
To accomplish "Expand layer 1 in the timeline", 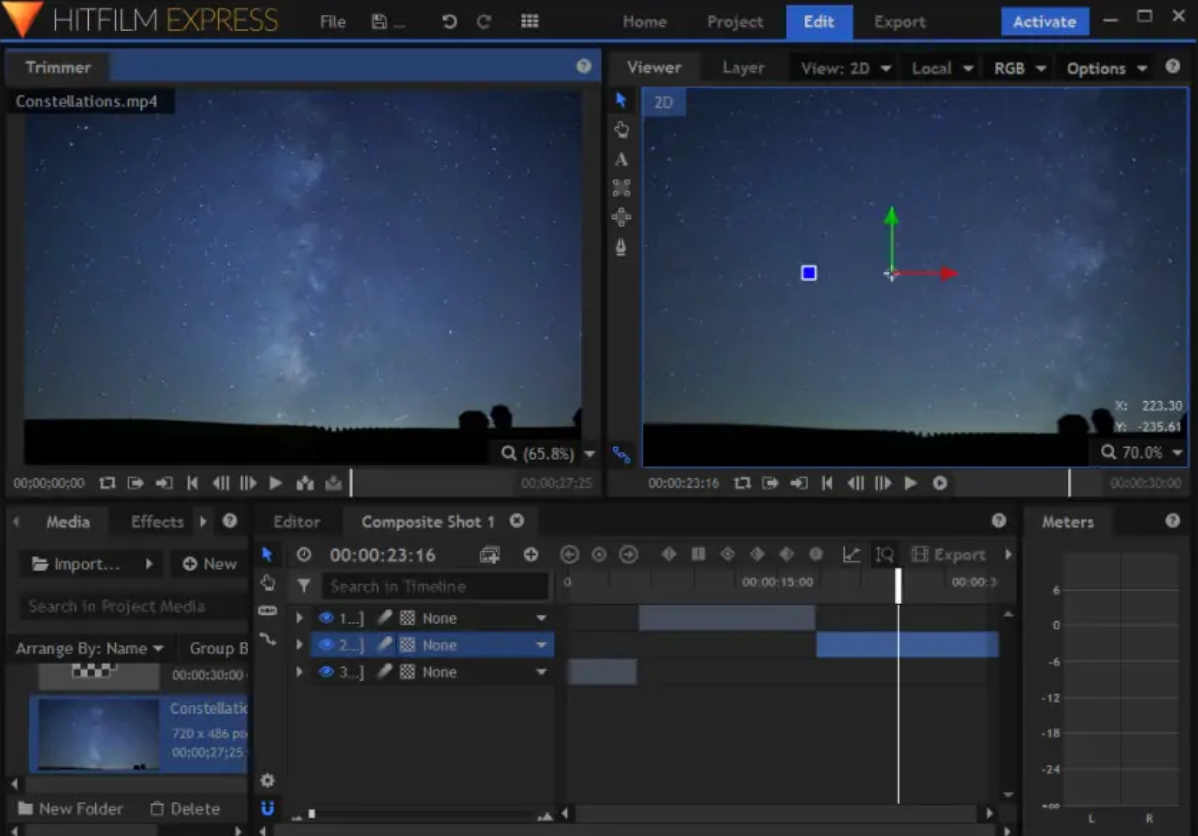I will 299,618.
